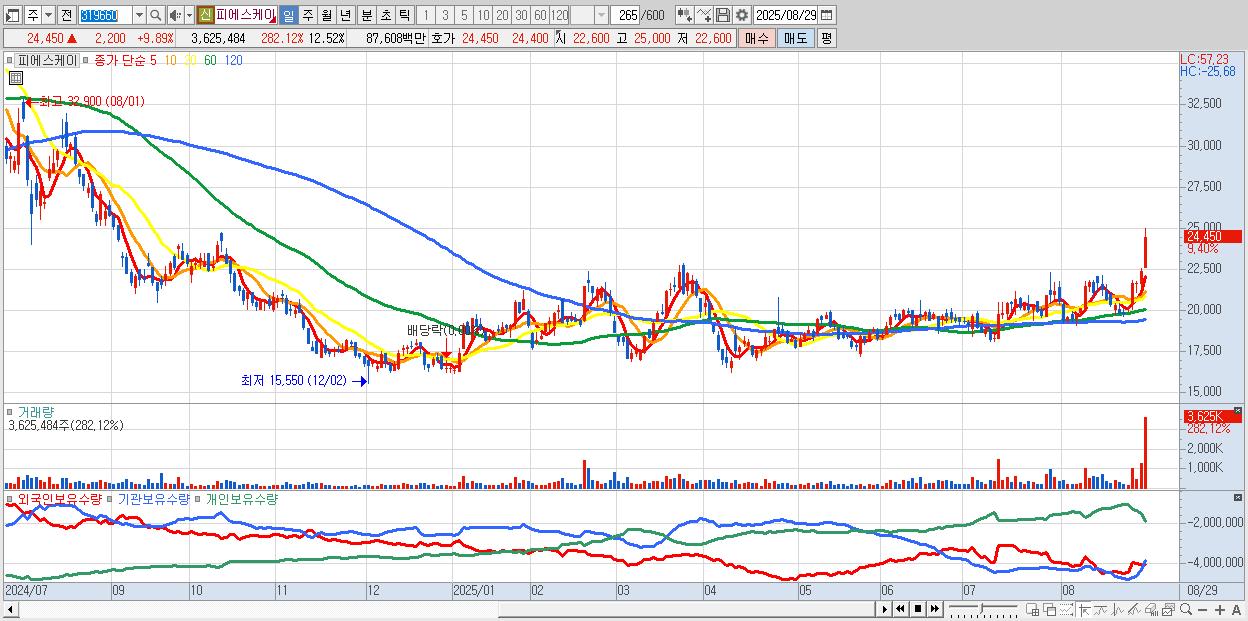Viewport: 1248px width, 621px height.
Task: Open chart settings gear icon
Action: coord(741,15)
